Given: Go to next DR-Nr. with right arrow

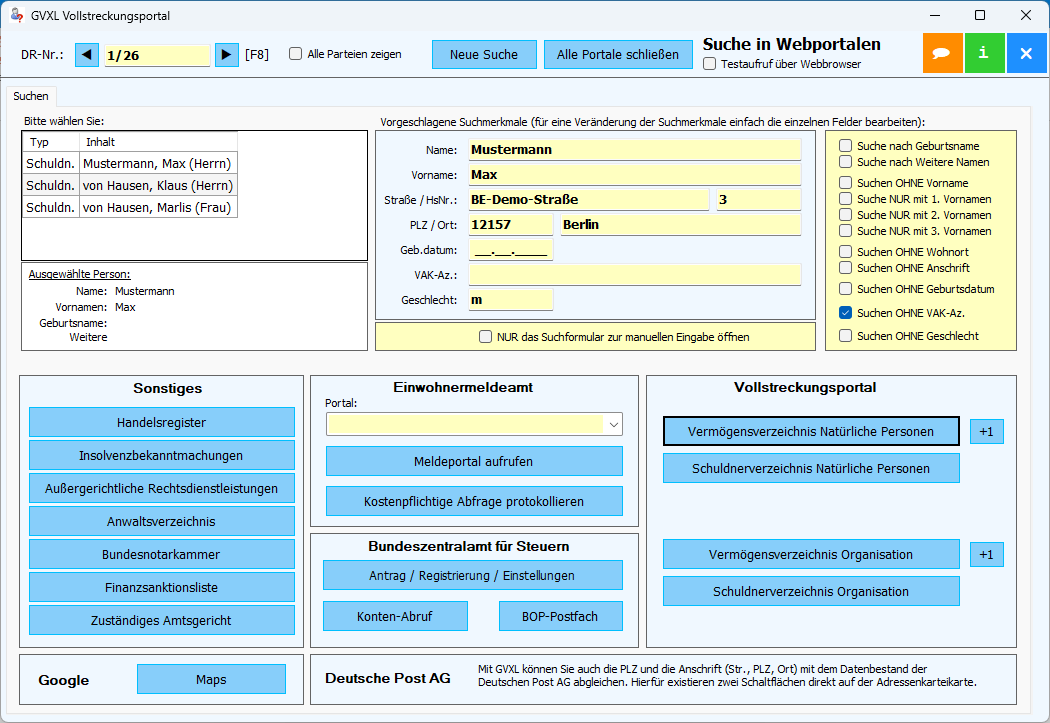Looking at the screenshot, I should click(x=226, y=55).
